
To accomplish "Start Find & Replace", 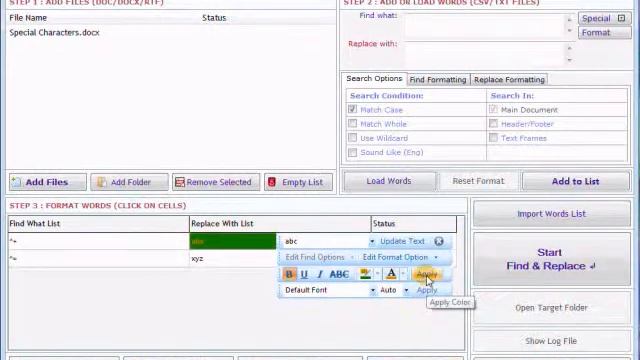I will coord(551,259).
